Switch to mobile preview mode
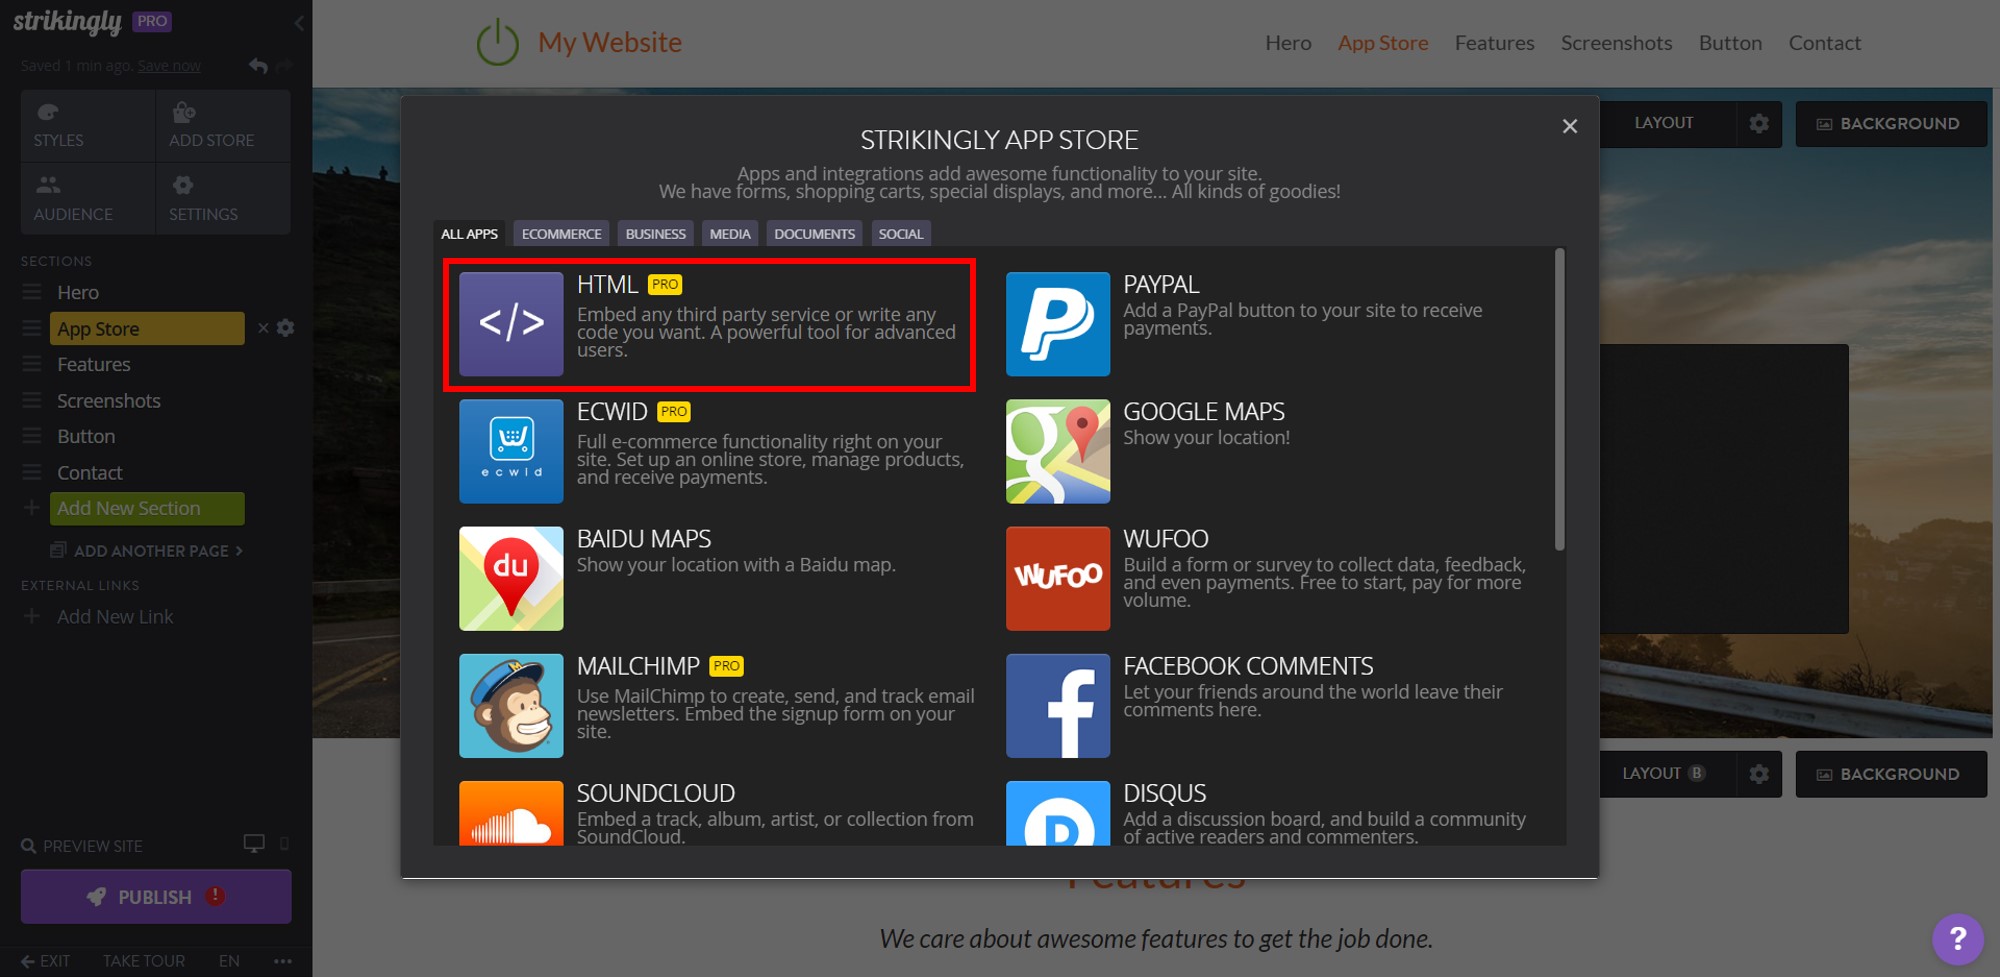Viewport: 2000px width, 977px height. click(284, 844)
